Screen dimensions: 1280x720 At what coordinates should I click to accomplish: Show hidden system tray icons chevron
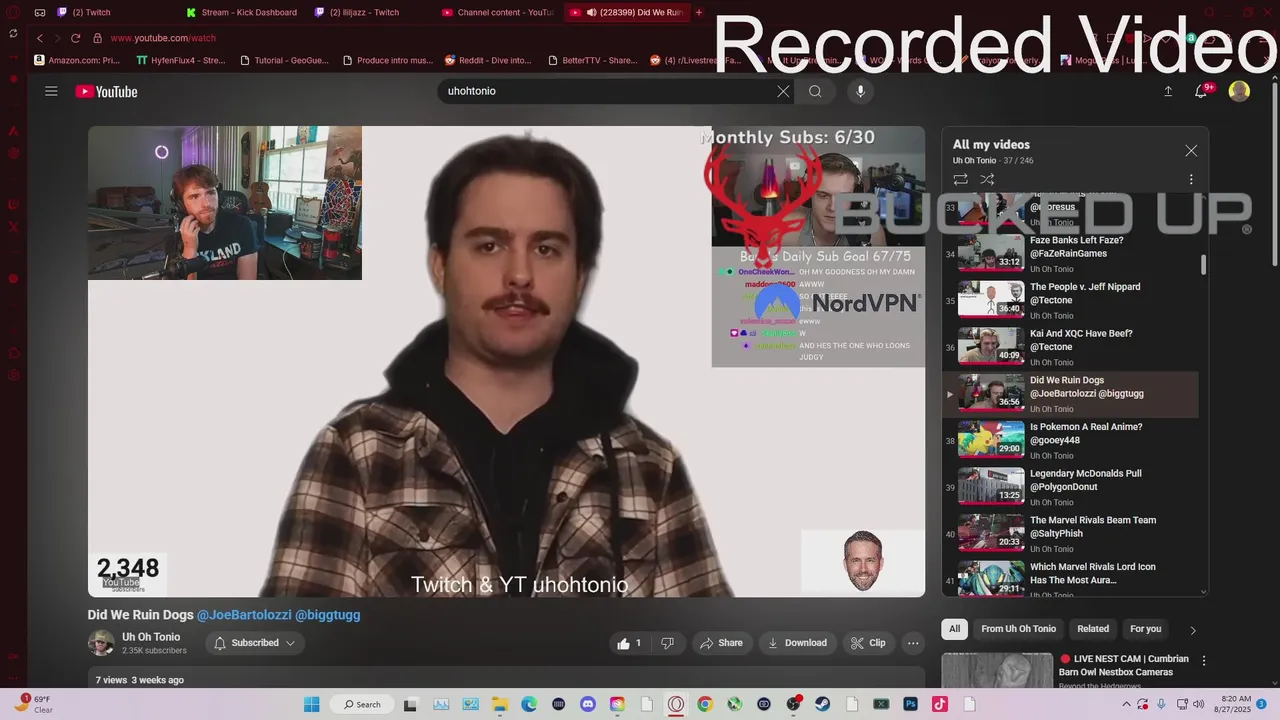point(1127,704)
